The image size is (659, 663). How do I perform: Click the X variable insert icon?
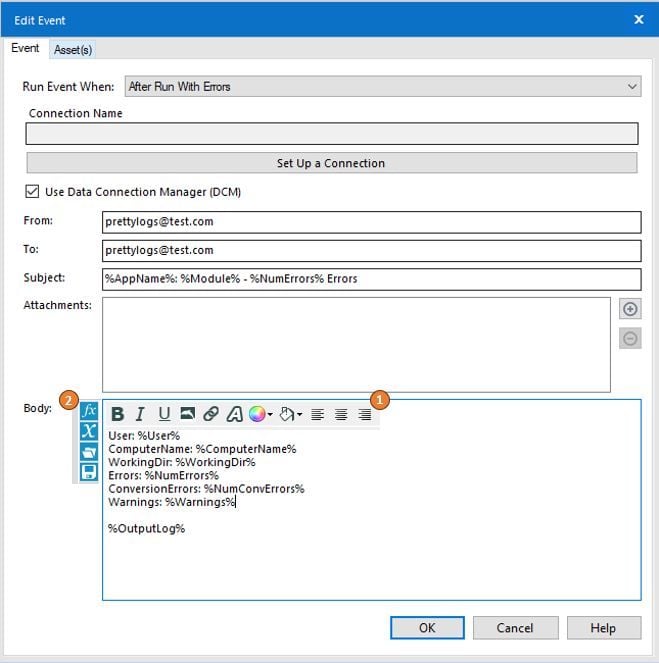pos(89,431)
